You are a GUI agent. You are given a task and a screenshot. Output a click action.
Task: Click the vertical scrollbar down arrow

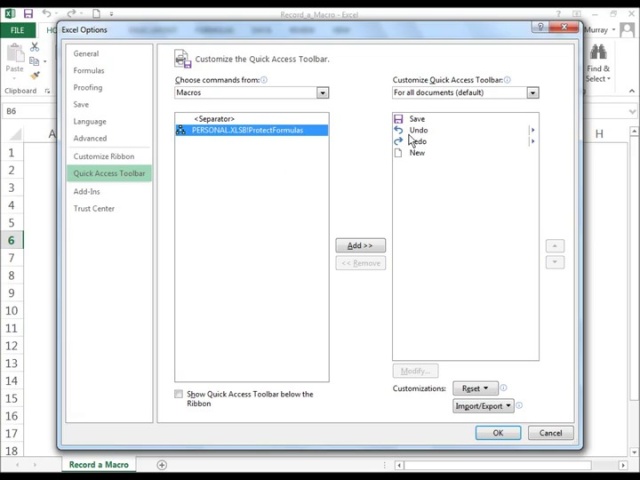tap(634, 452)
